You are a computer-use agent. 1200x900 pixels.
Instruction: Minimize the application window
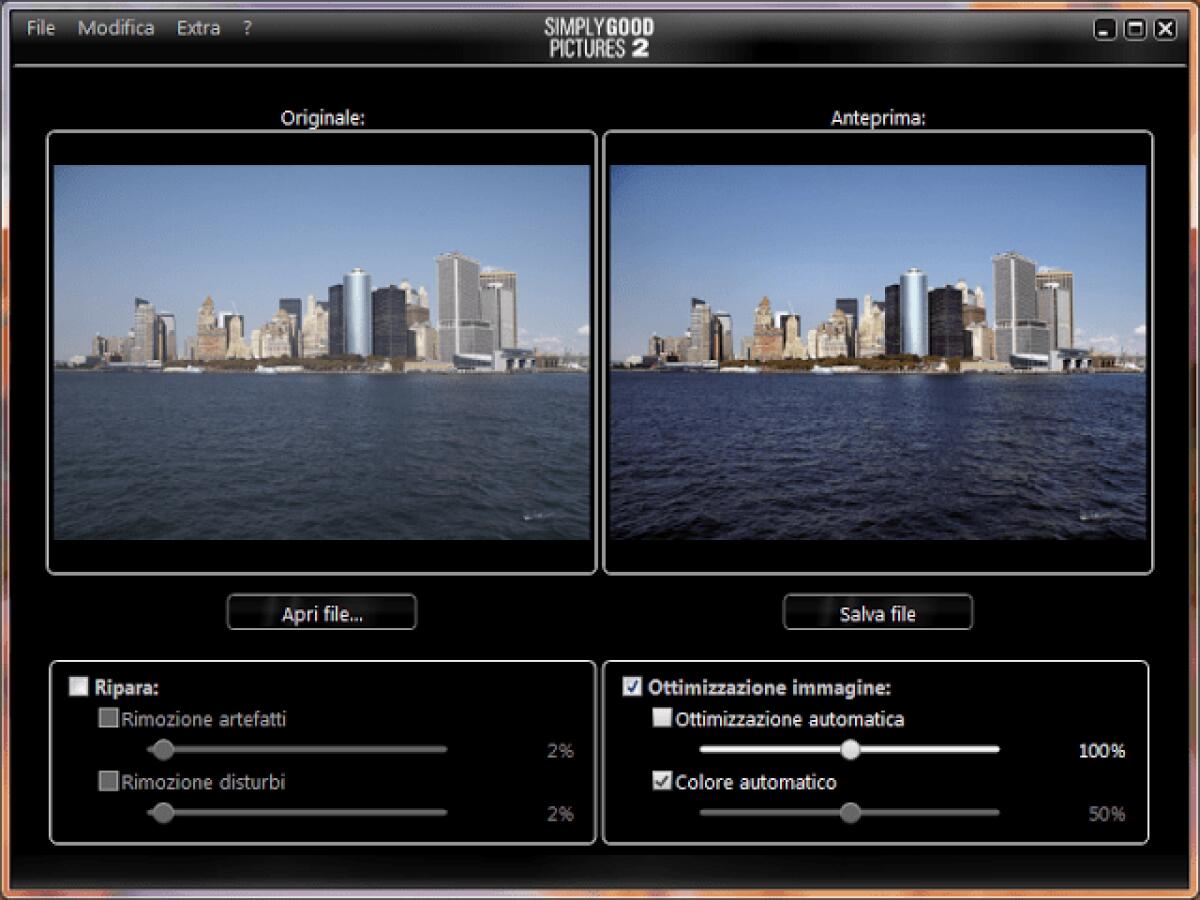pyautogui.click(x=1105, y=29)
